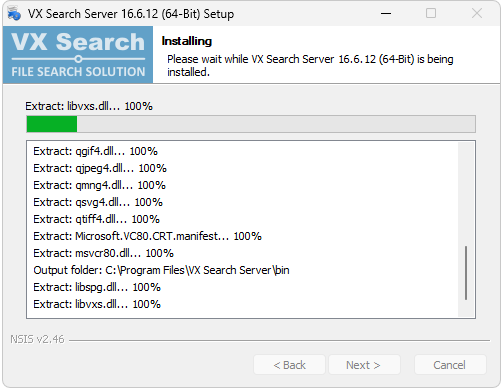This screenshot has width=503, height=390.
Task: Click the 'Please wait while VX Search Server' description
Action: (x=310, y=65)
